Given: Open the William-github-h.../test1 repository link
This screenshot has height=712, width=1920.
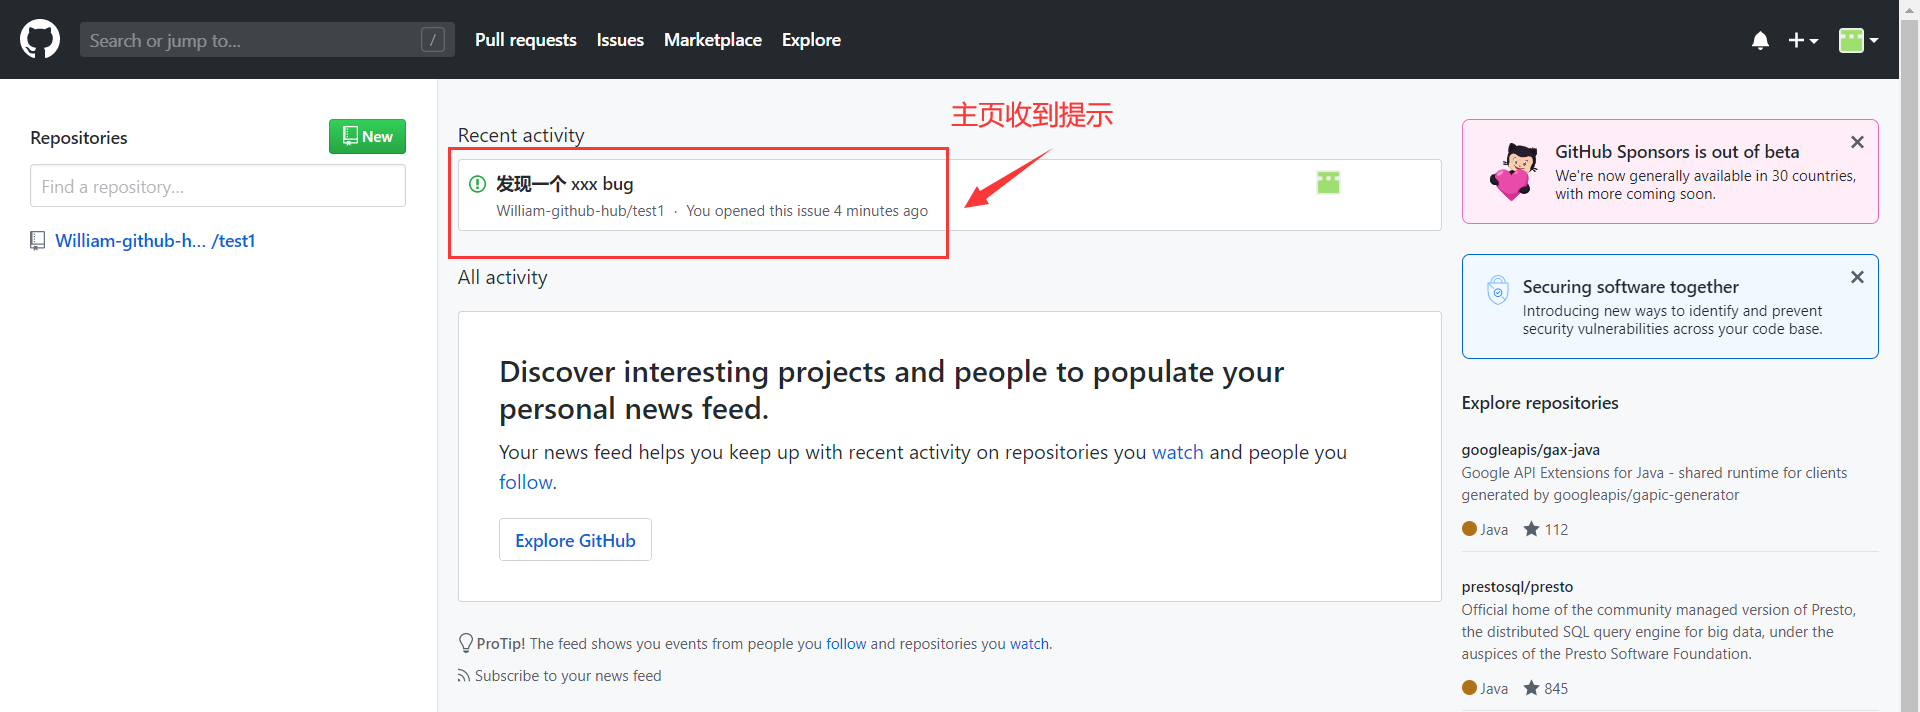Looking at the screenshot, I should (x=155, y=241).
